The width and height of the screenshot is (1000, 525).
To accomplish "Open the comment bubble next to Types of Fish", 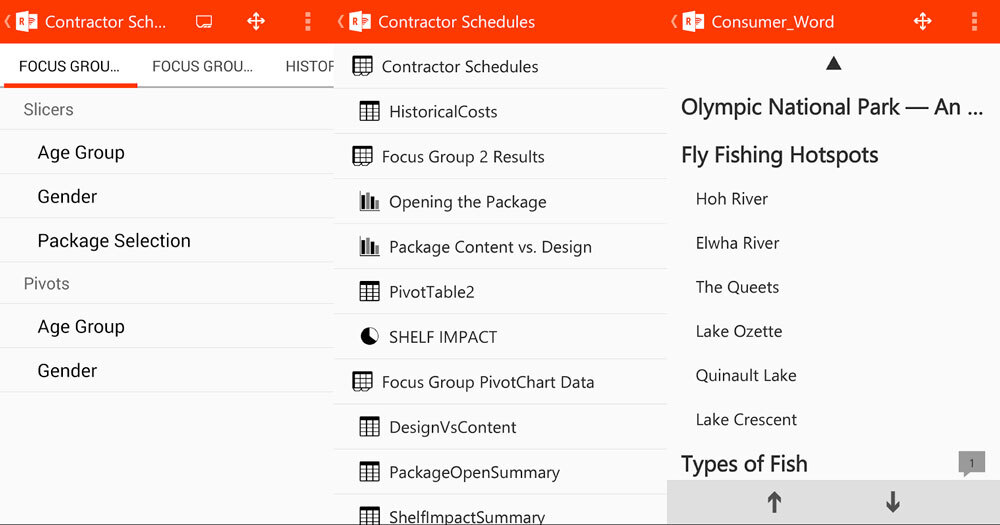I will (x=970, y=464).
